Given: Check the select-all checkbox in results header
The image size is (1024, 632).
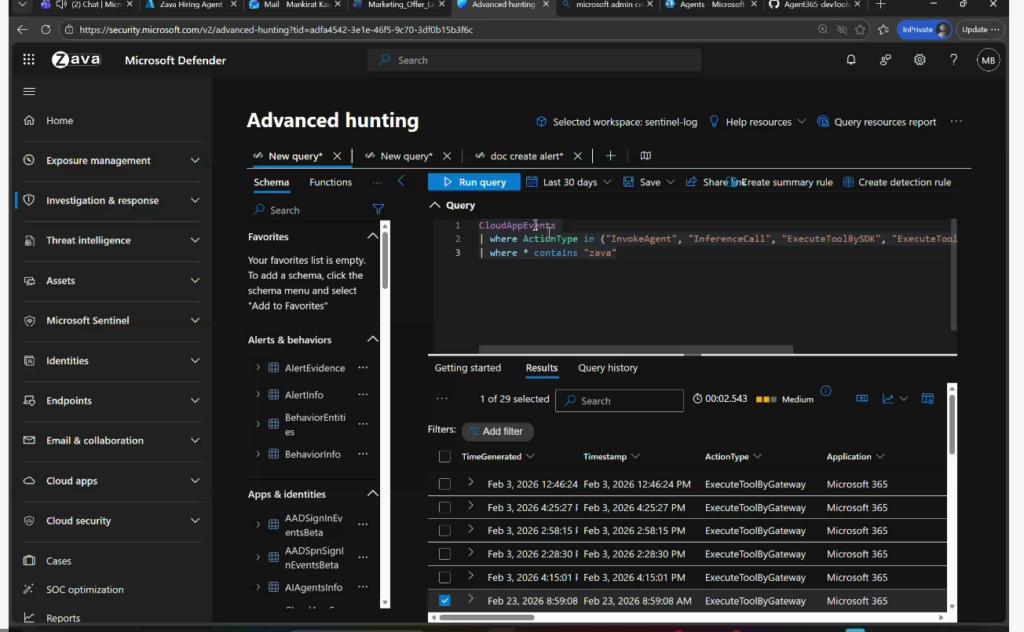Looking at the screenshot, I should (x=445, y=457).
